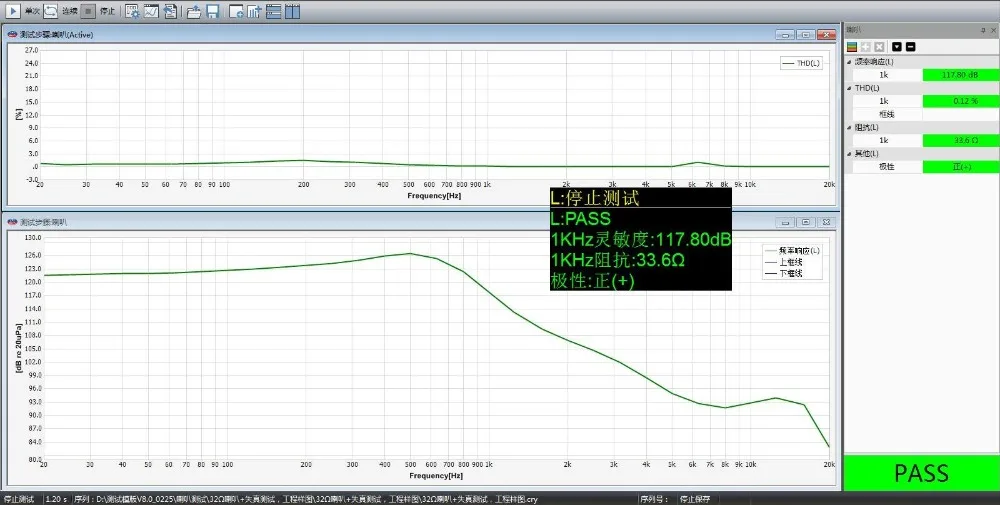Collapse the 其他(L) group
The image size is (1000, 505).
849,154
